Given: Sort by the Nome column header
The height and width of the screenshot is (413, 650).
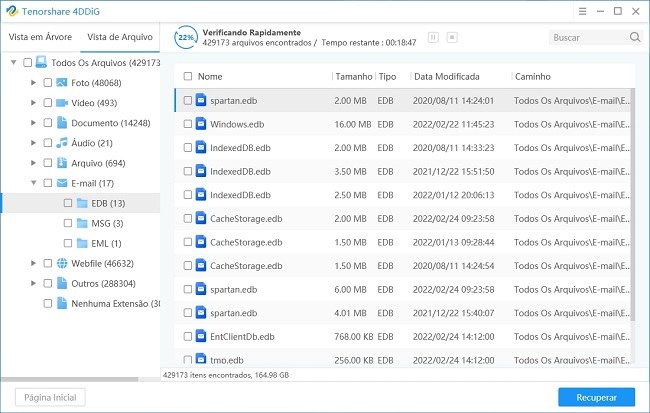Looking at the screenshot, I should pos(210,76).
